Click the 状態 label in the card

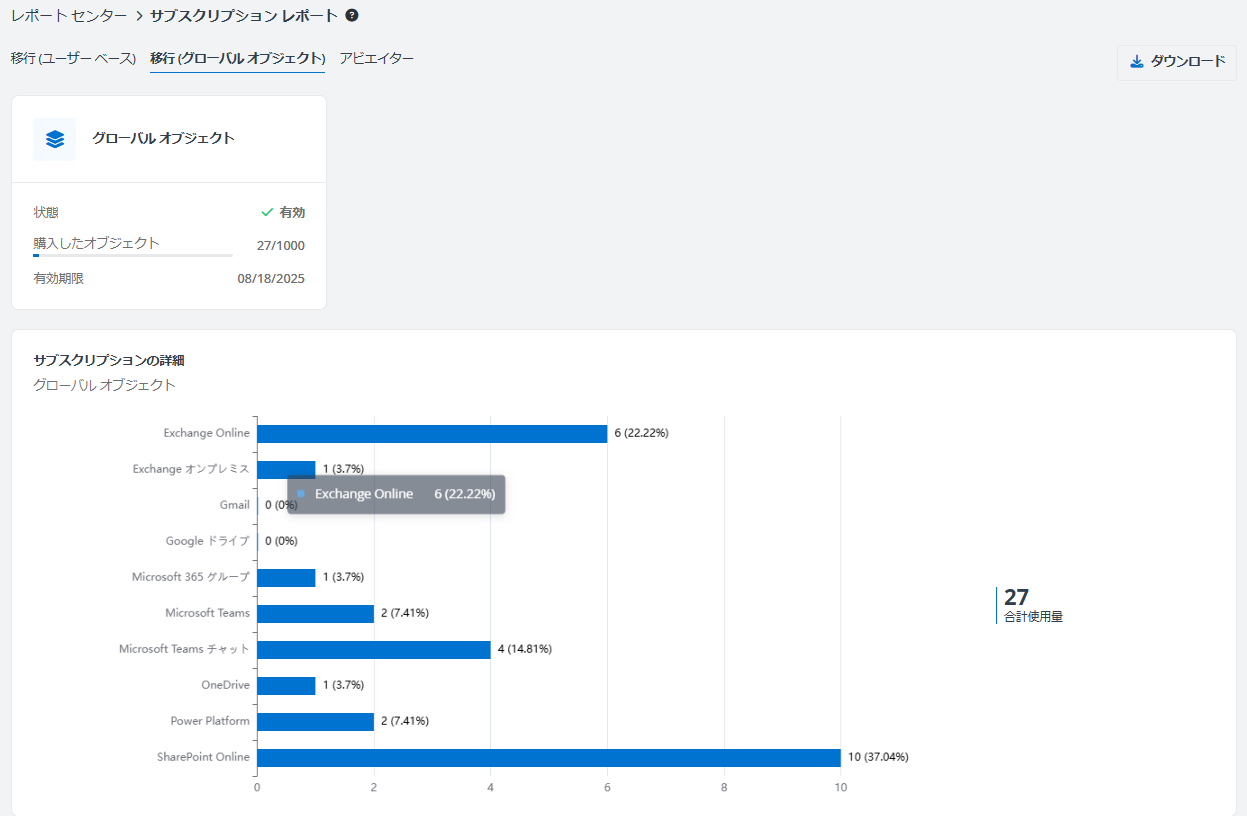(46, 212)
